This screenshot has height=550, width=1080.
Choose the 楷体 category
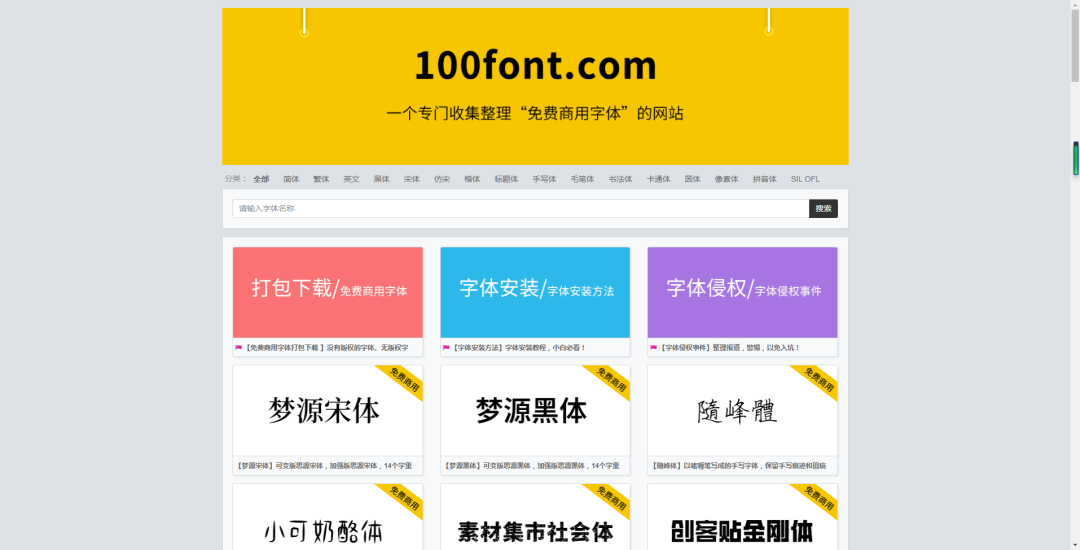tap(472, 179)
